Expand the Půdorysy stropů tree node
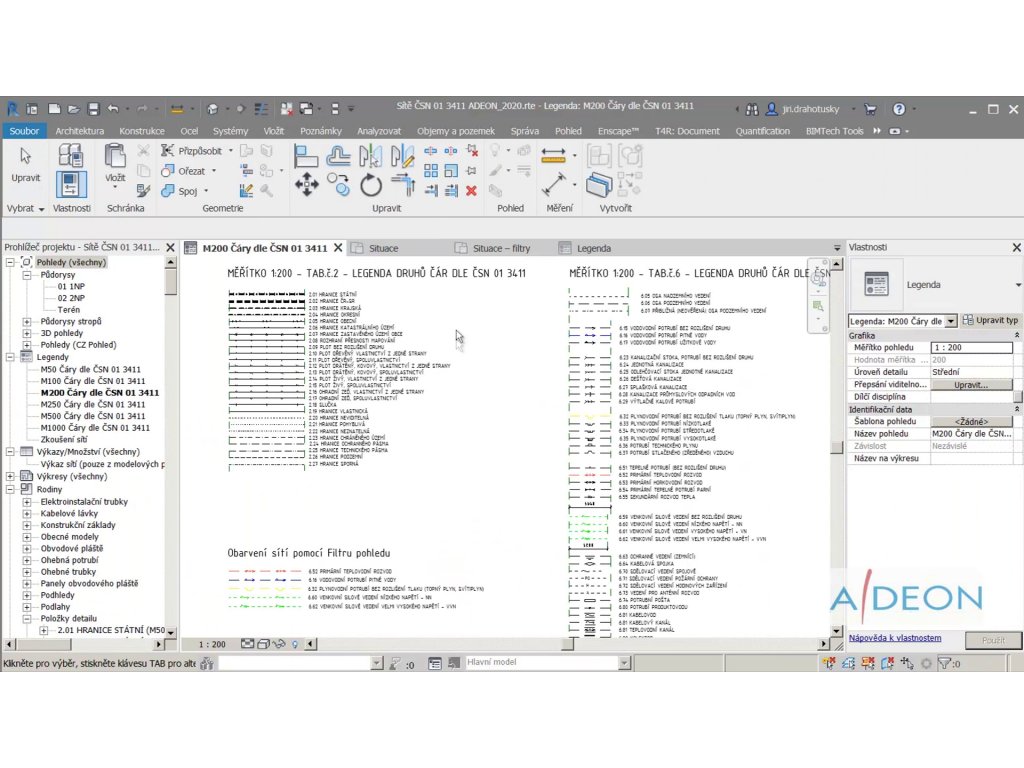 (x=27, y=321)
